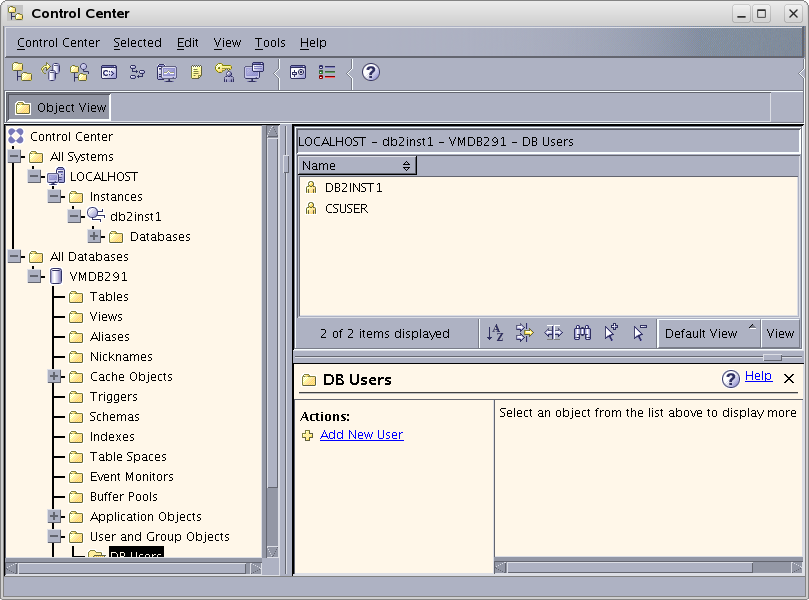Image resolution: width=809 pixels, height=600 pixels.
Task: Click the Deselect All cursor-minus icon
Action: click(640, 333)
